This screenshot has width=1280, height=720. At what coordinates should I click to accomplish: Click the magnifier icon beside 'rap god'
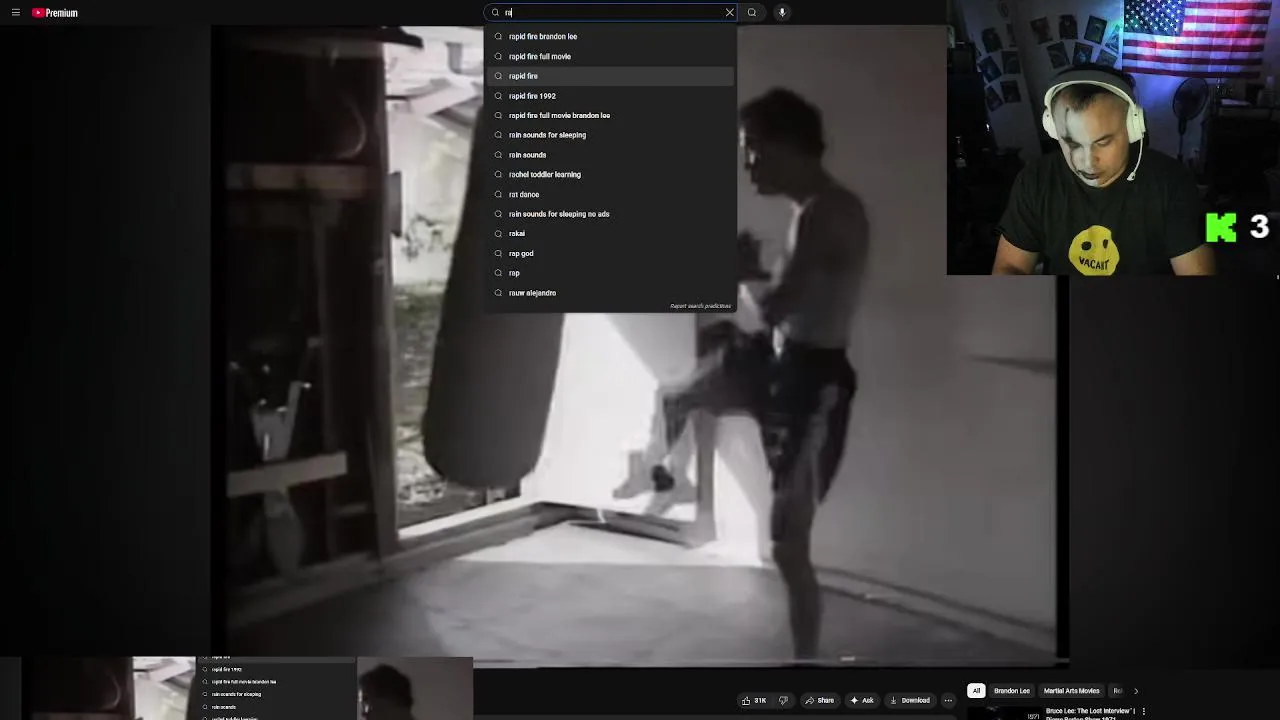[498, 253]
